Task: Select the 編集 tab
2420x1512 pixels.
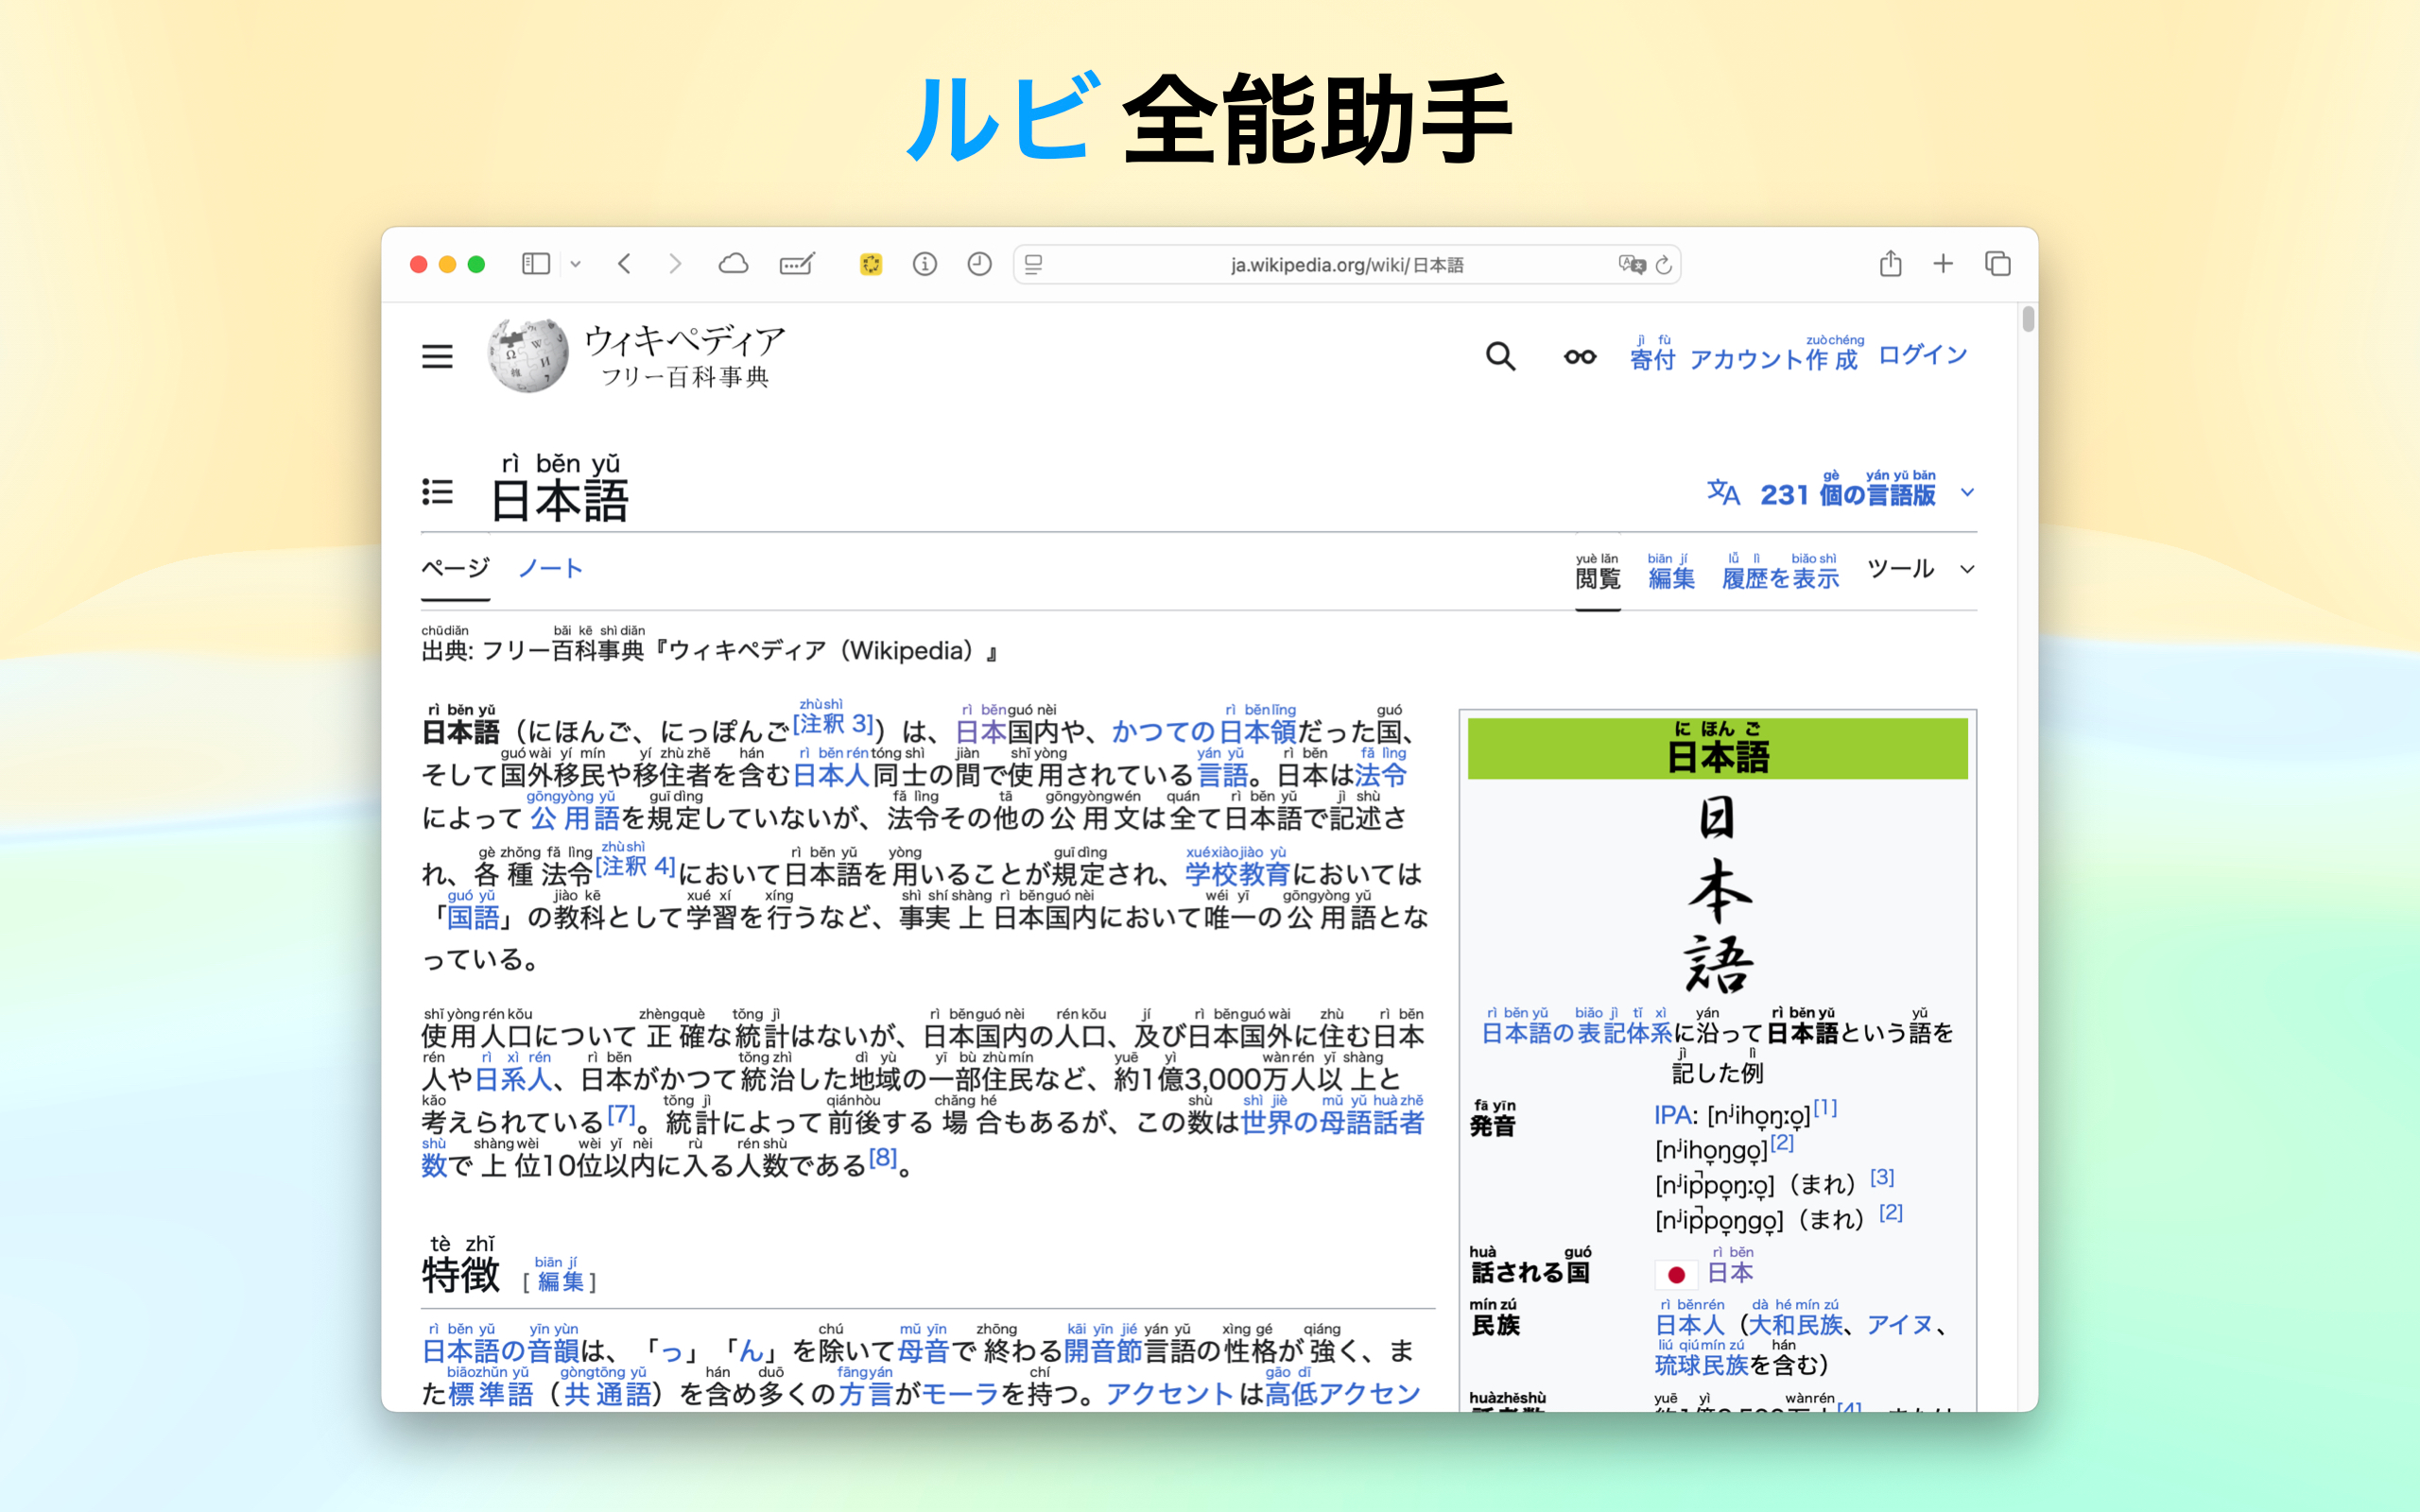Action: click(1671, 577)
